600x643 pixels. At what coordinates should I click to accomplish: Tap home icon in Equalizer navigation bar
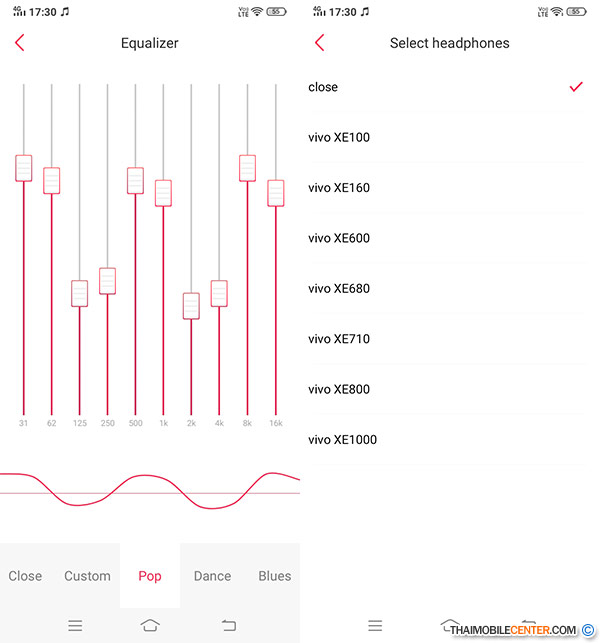point(150,625)
